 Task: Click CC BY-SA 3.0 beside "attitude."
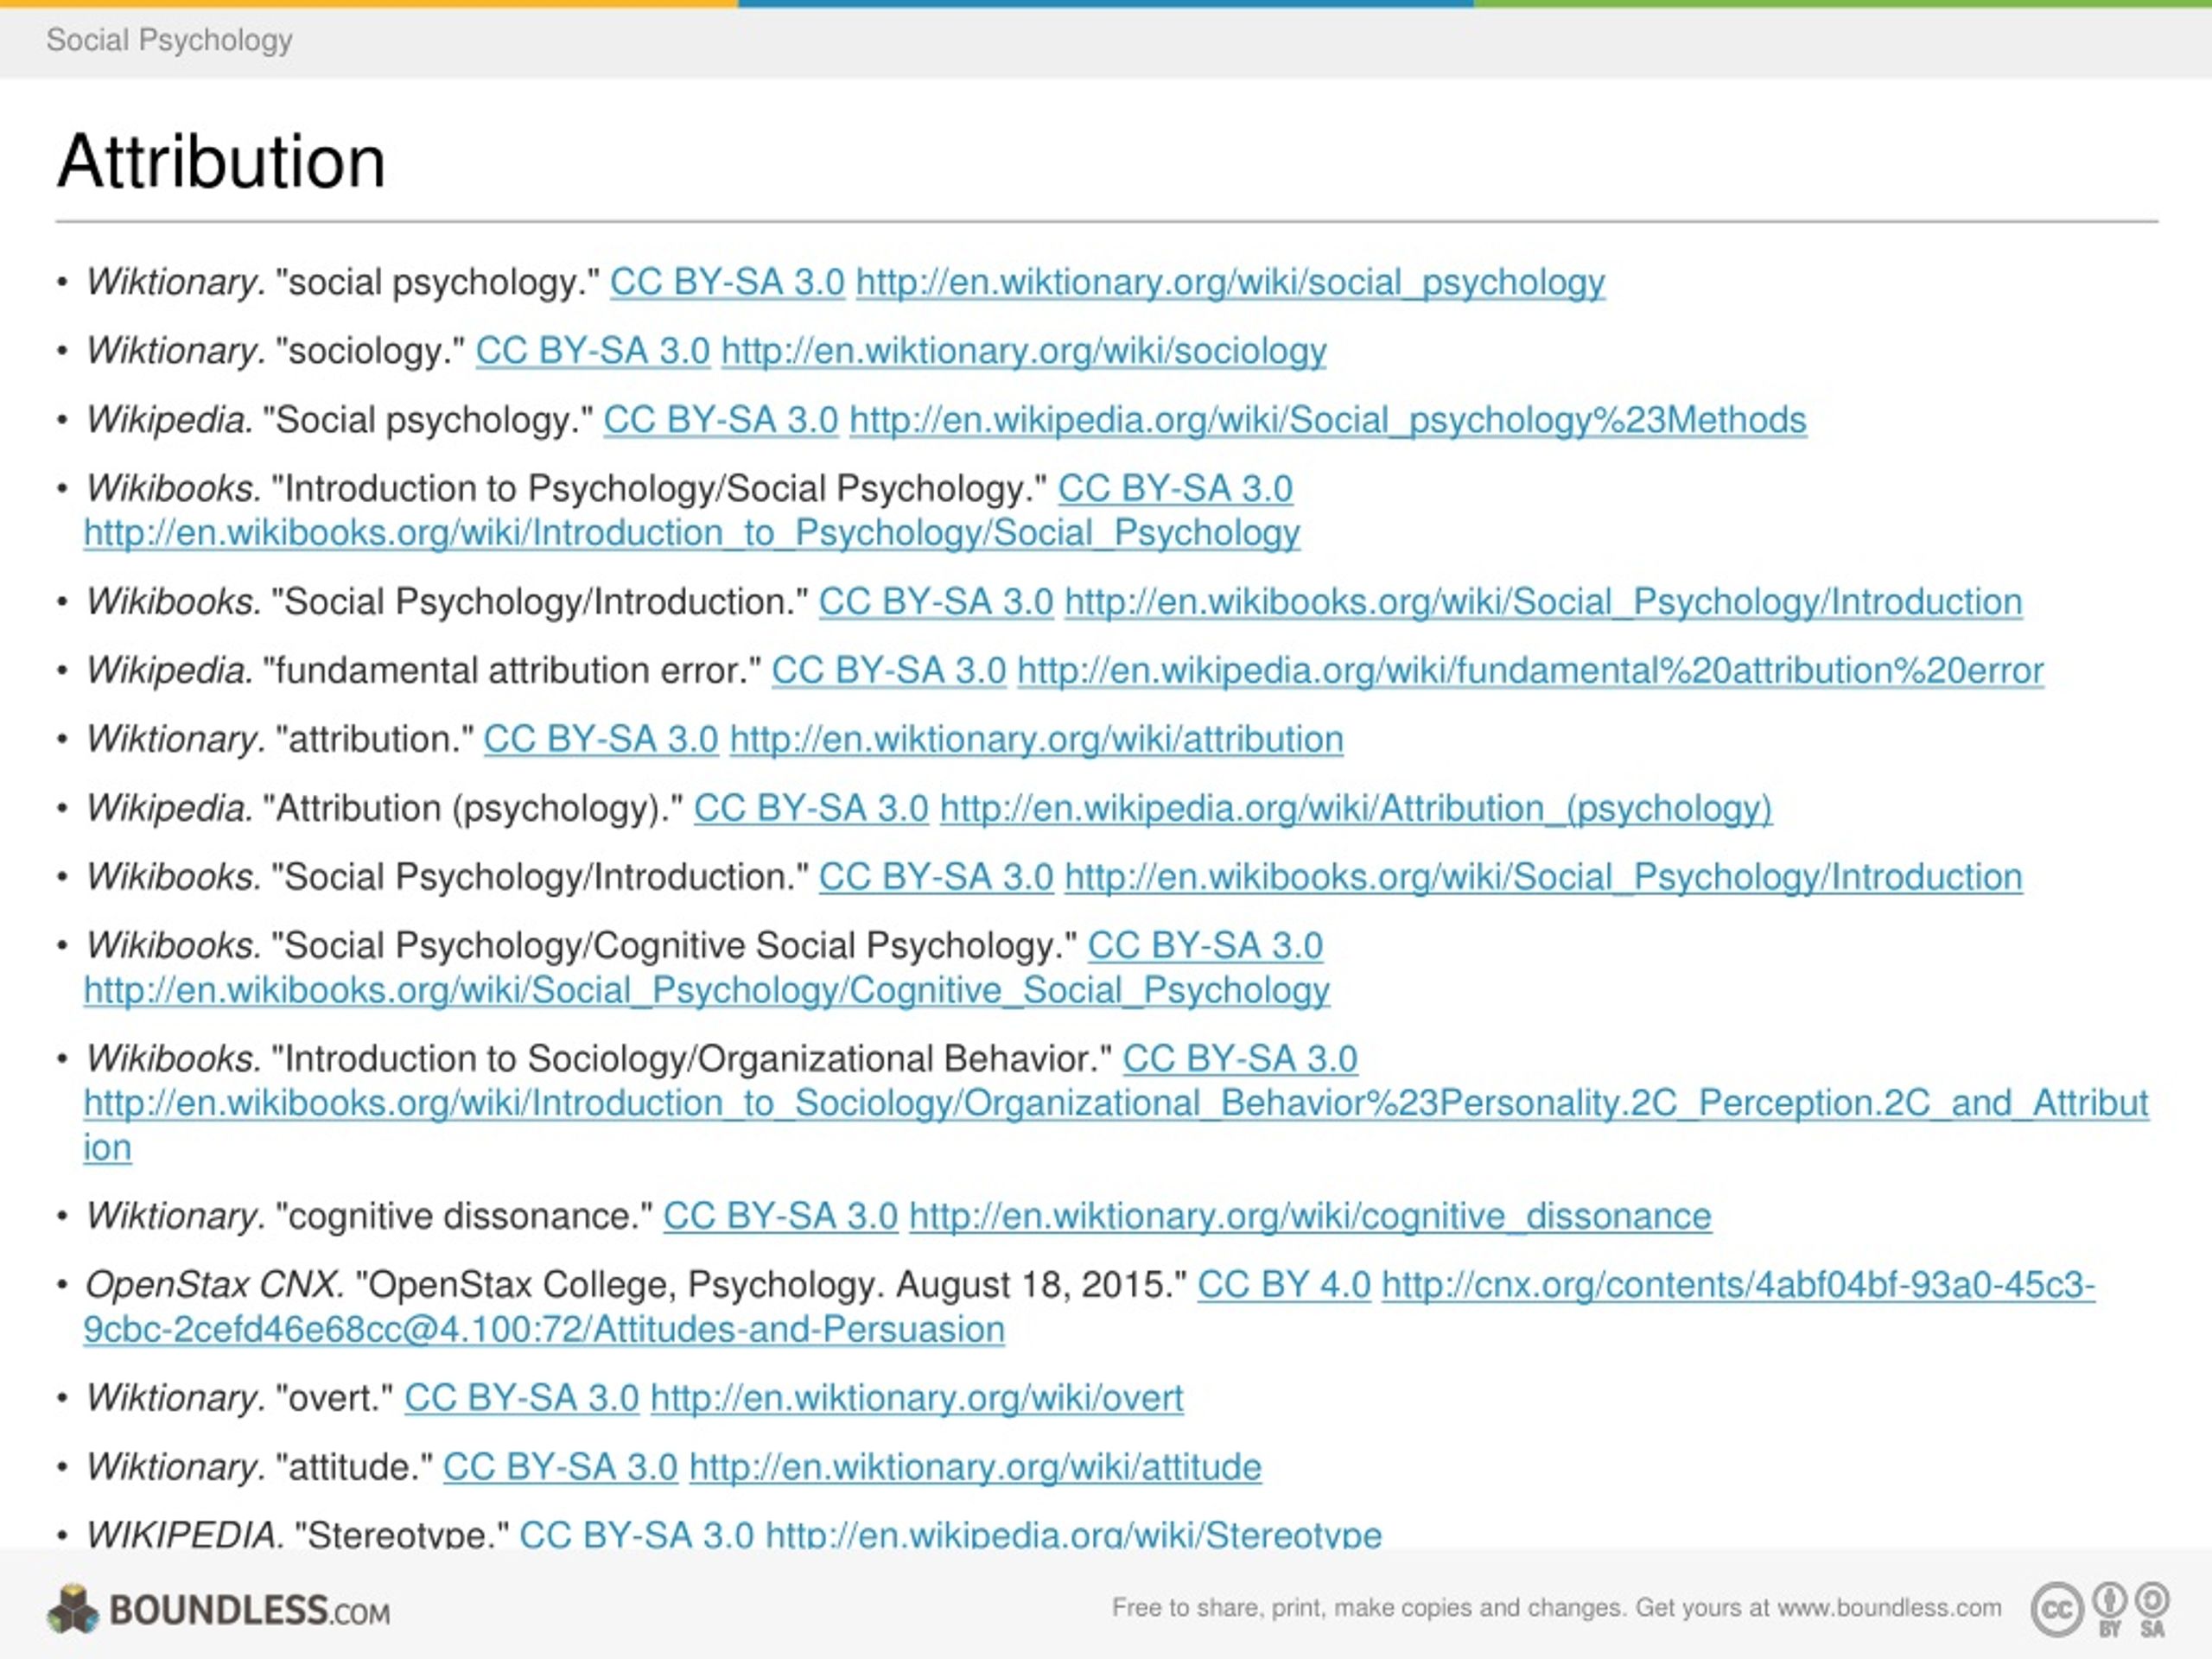[560, 1467]
